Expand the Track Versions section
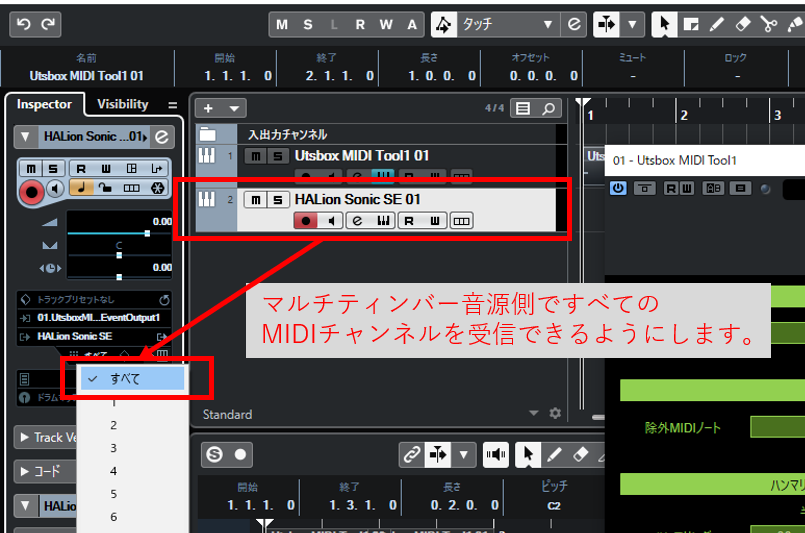The width and height of the screenshot is (805, 533). tap(24, 437)
